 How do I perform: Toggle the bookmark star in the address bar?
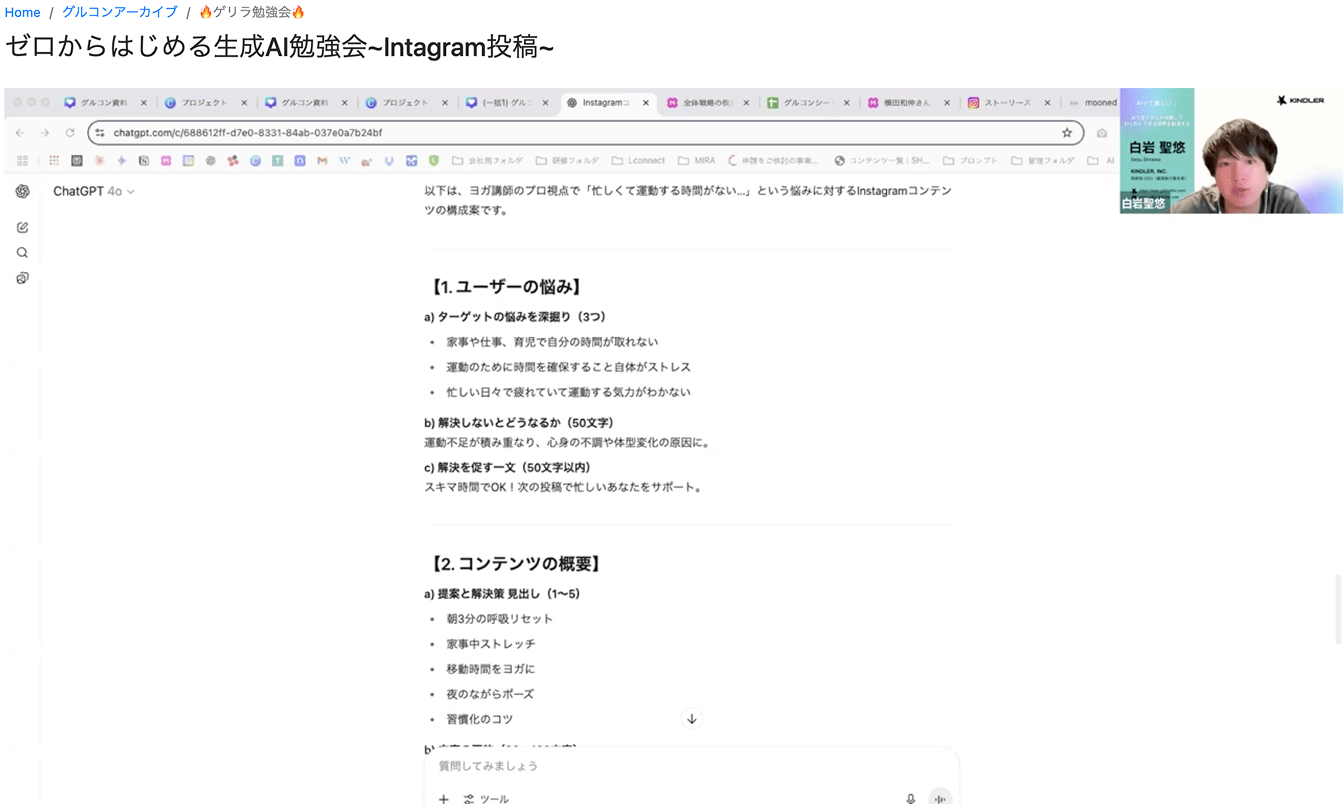click(1067, 132)
